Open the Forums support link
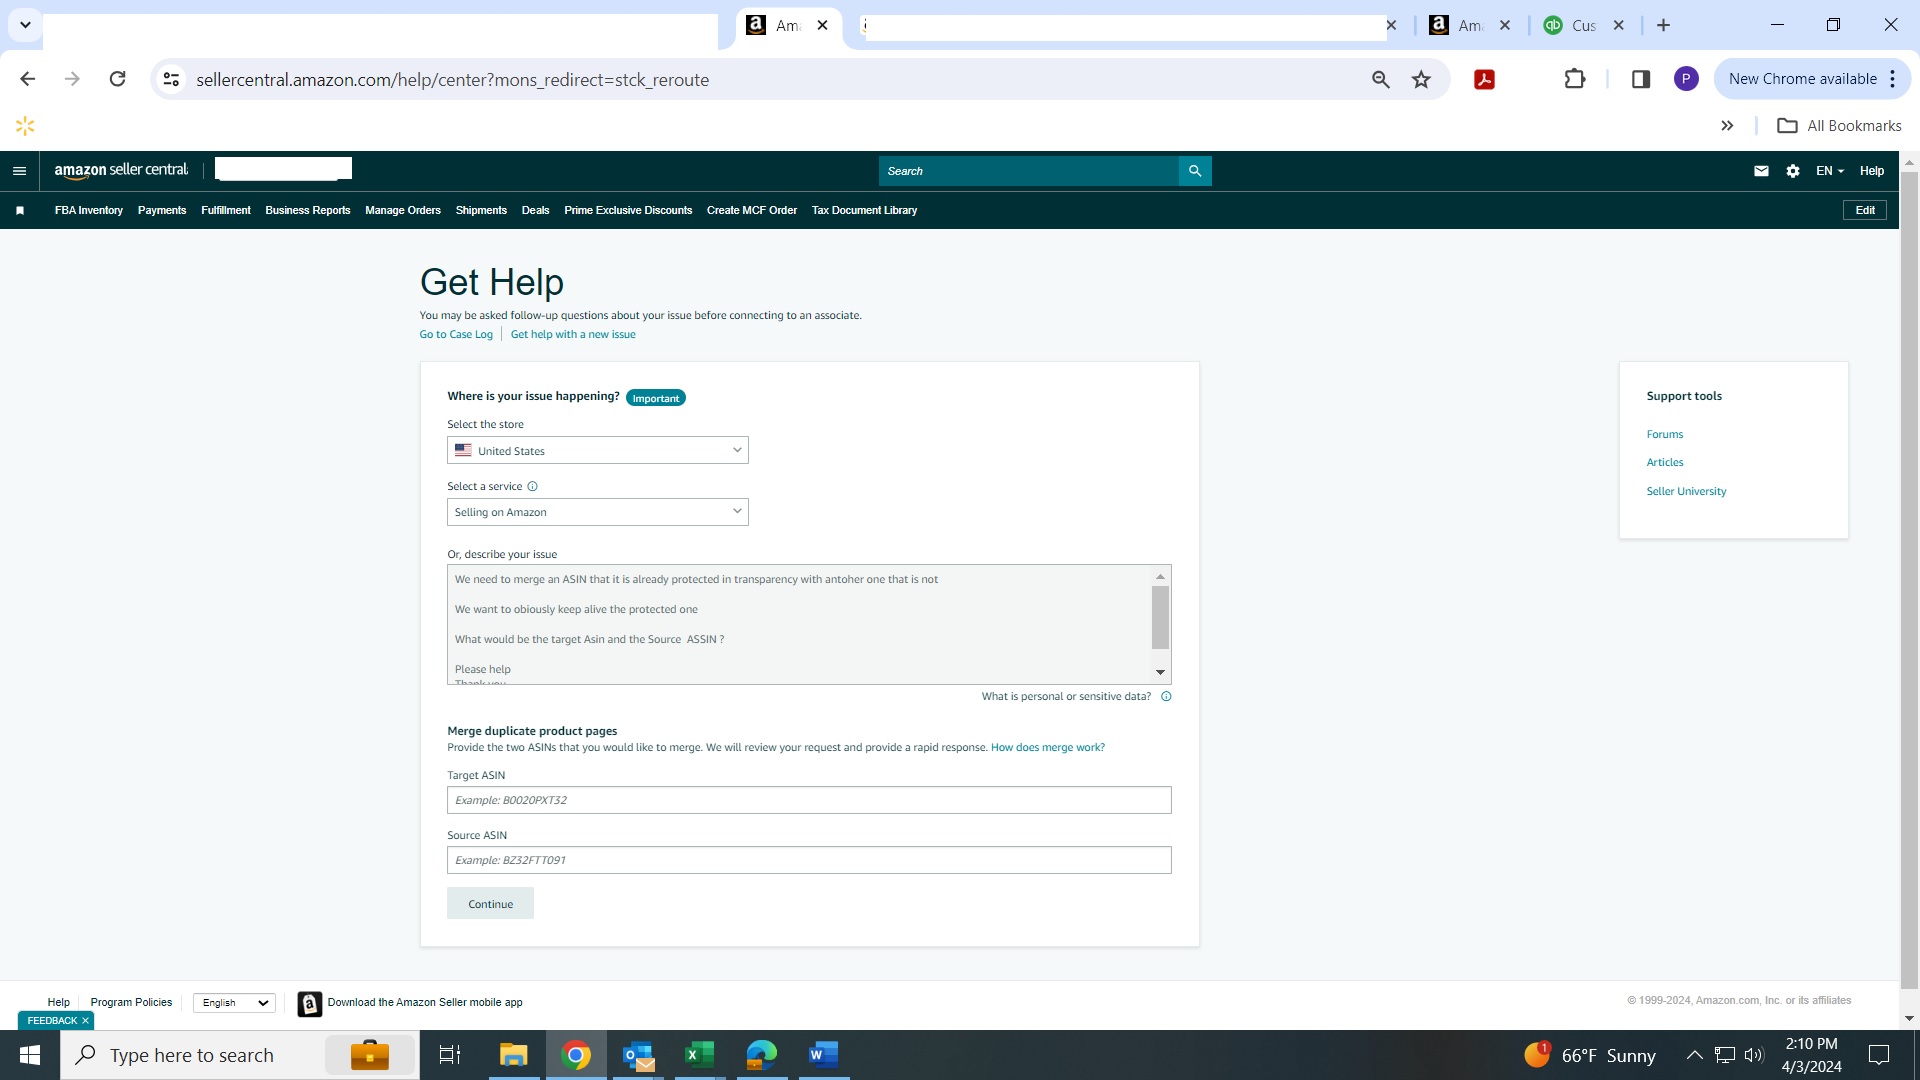 click(1665, 434)
